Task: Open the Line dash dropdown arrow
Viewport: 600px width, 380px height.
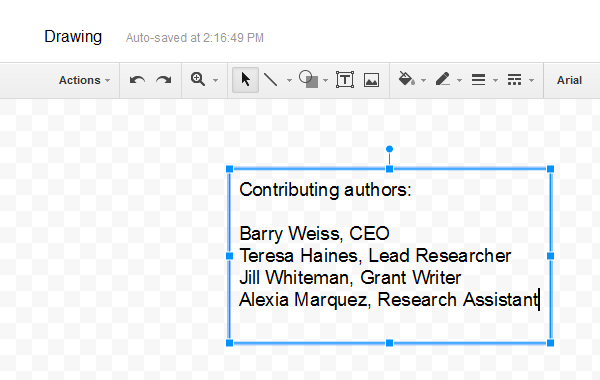Action: coord(531,80)
